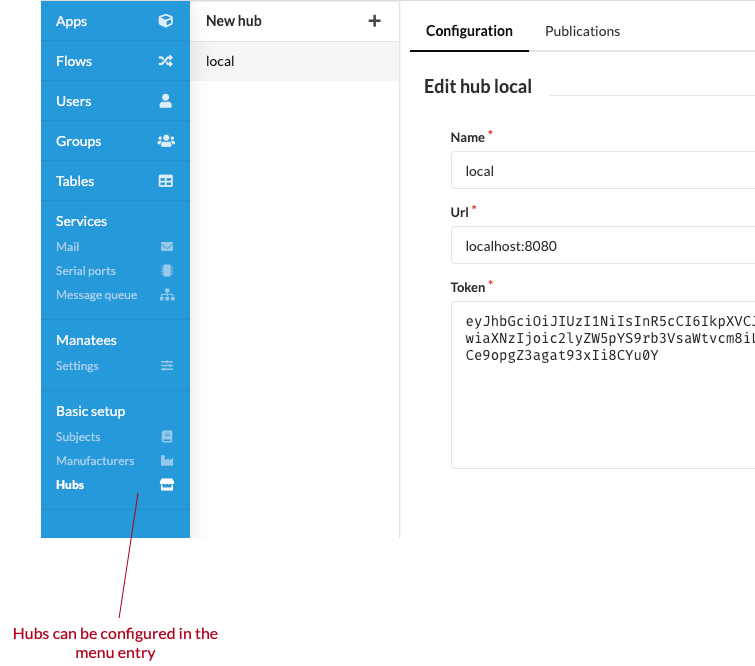This screenshot has width=755, height=666.
Task: Open the Serial ports entry
Action: pyautogui.click(x=116, y=271)
